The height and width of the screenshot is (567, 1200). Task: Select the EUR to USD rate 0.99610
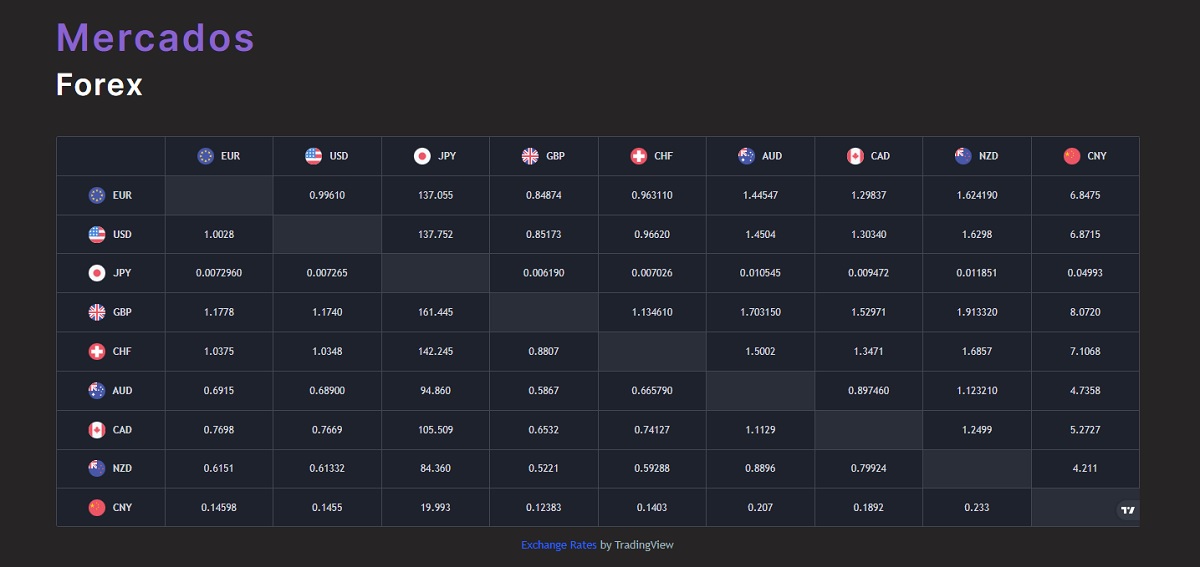click(x=327, y=195)
